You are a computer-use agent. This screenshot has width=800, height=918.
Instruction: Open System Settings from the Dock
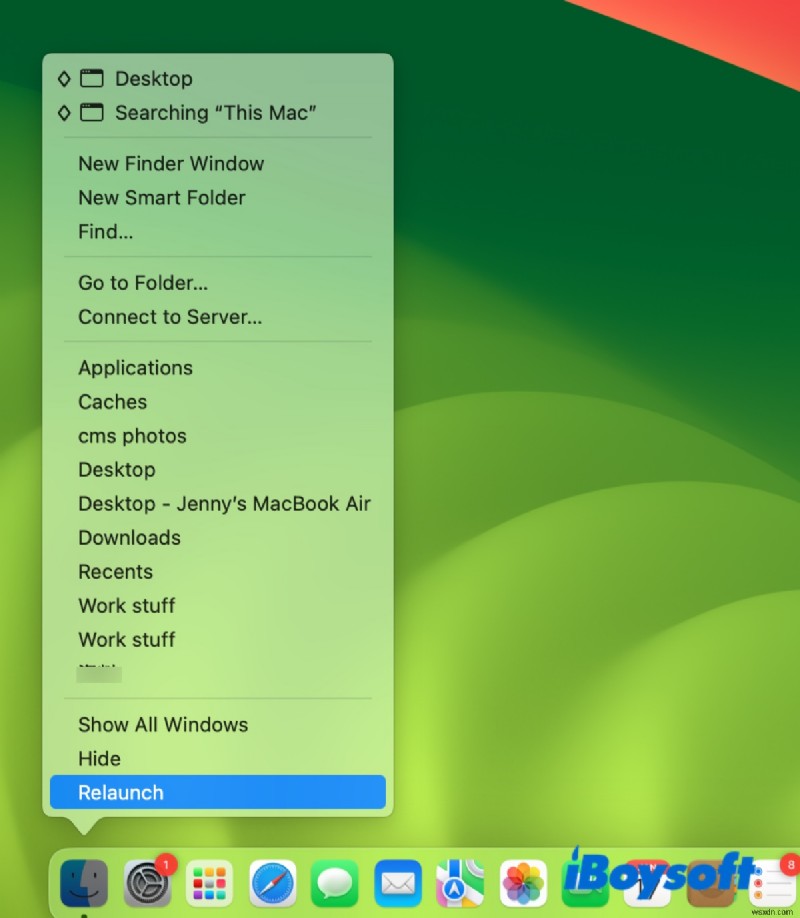tap(147, 882)
